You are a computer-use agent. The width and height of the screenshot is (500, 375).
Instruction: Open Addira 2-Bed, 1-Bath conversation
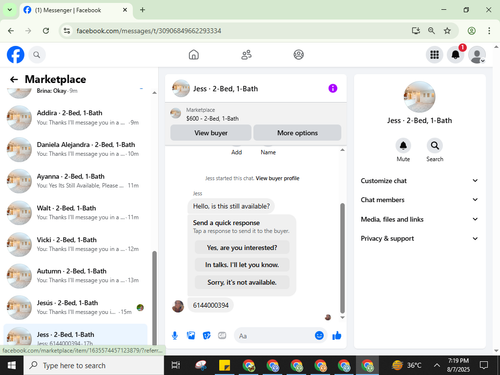pos(76,118)
